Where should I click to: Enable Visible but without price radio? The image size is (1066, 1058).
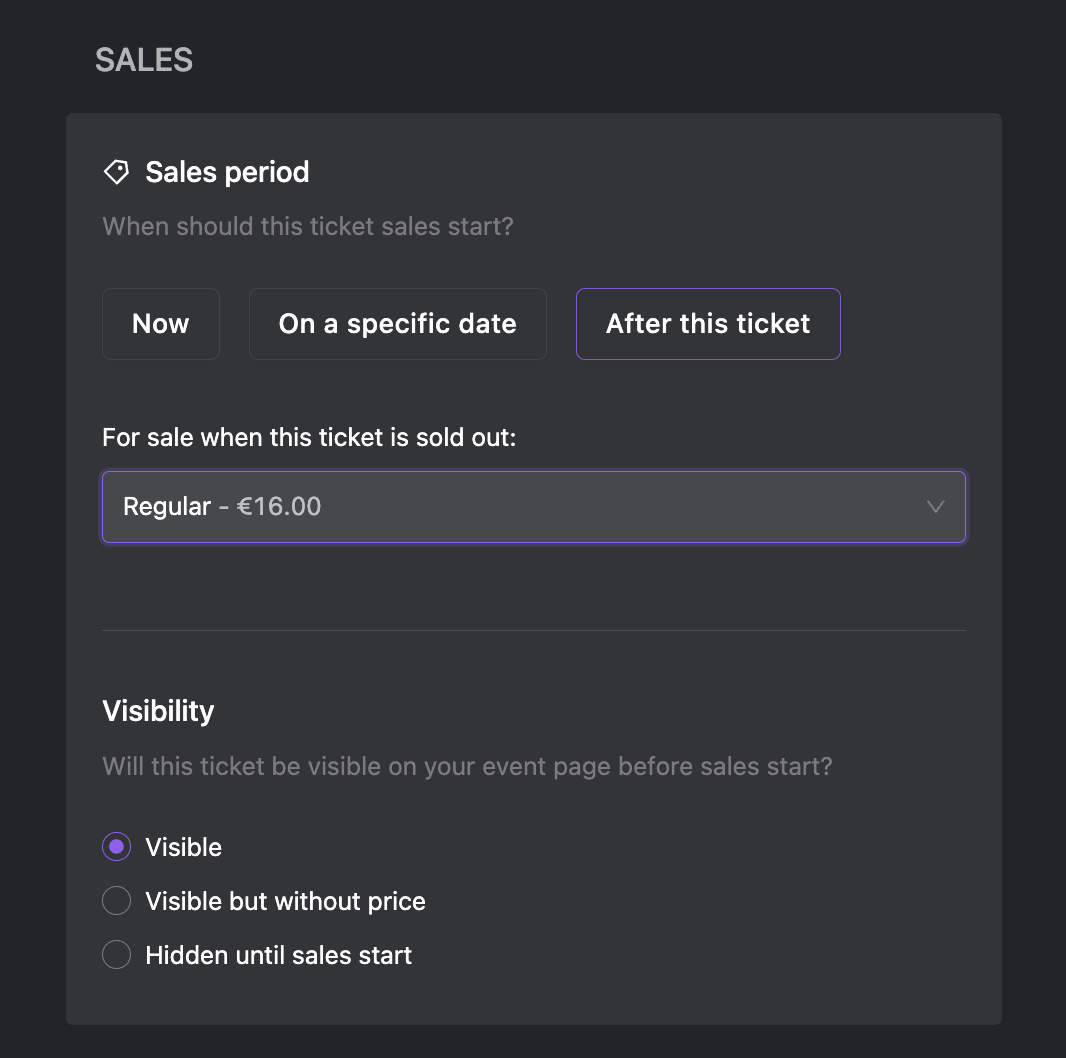[x=116, y=900]
